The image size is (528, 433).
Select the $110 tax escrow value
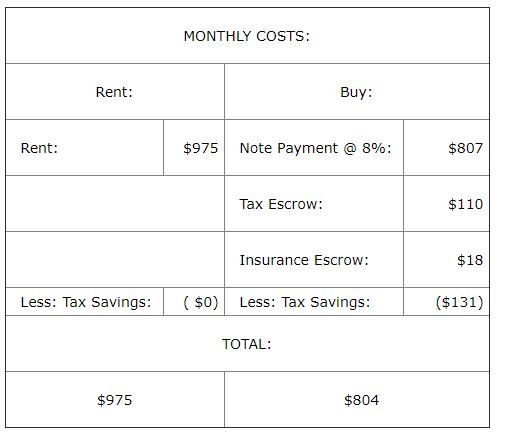click(x=465, y=204)
